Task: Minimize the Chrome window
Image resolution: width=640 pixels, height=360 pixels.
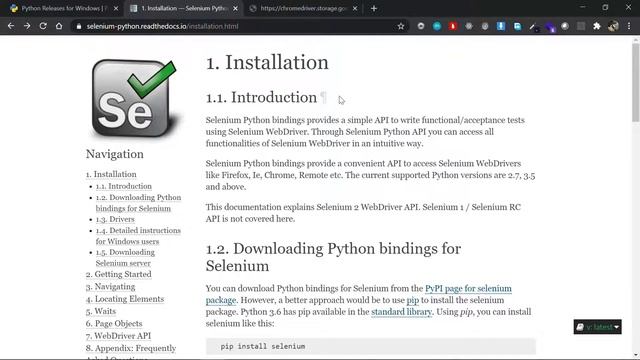Action: pyautogui.click(x=582, y=7)
